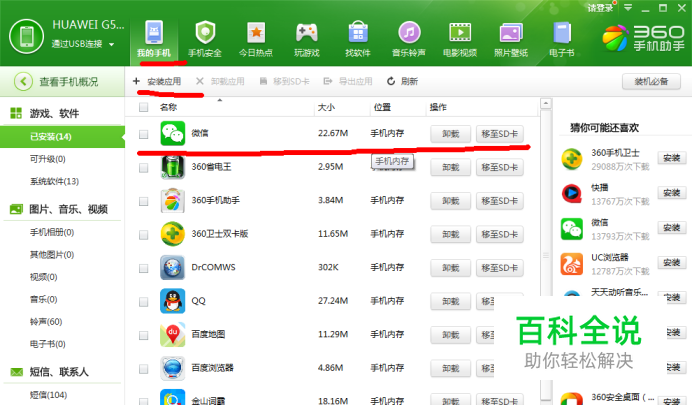Image resolution: width=692 pixels, height=405 pixels.
Task: Check the box for 百度浏览器
Action: (x=143, y=369)
